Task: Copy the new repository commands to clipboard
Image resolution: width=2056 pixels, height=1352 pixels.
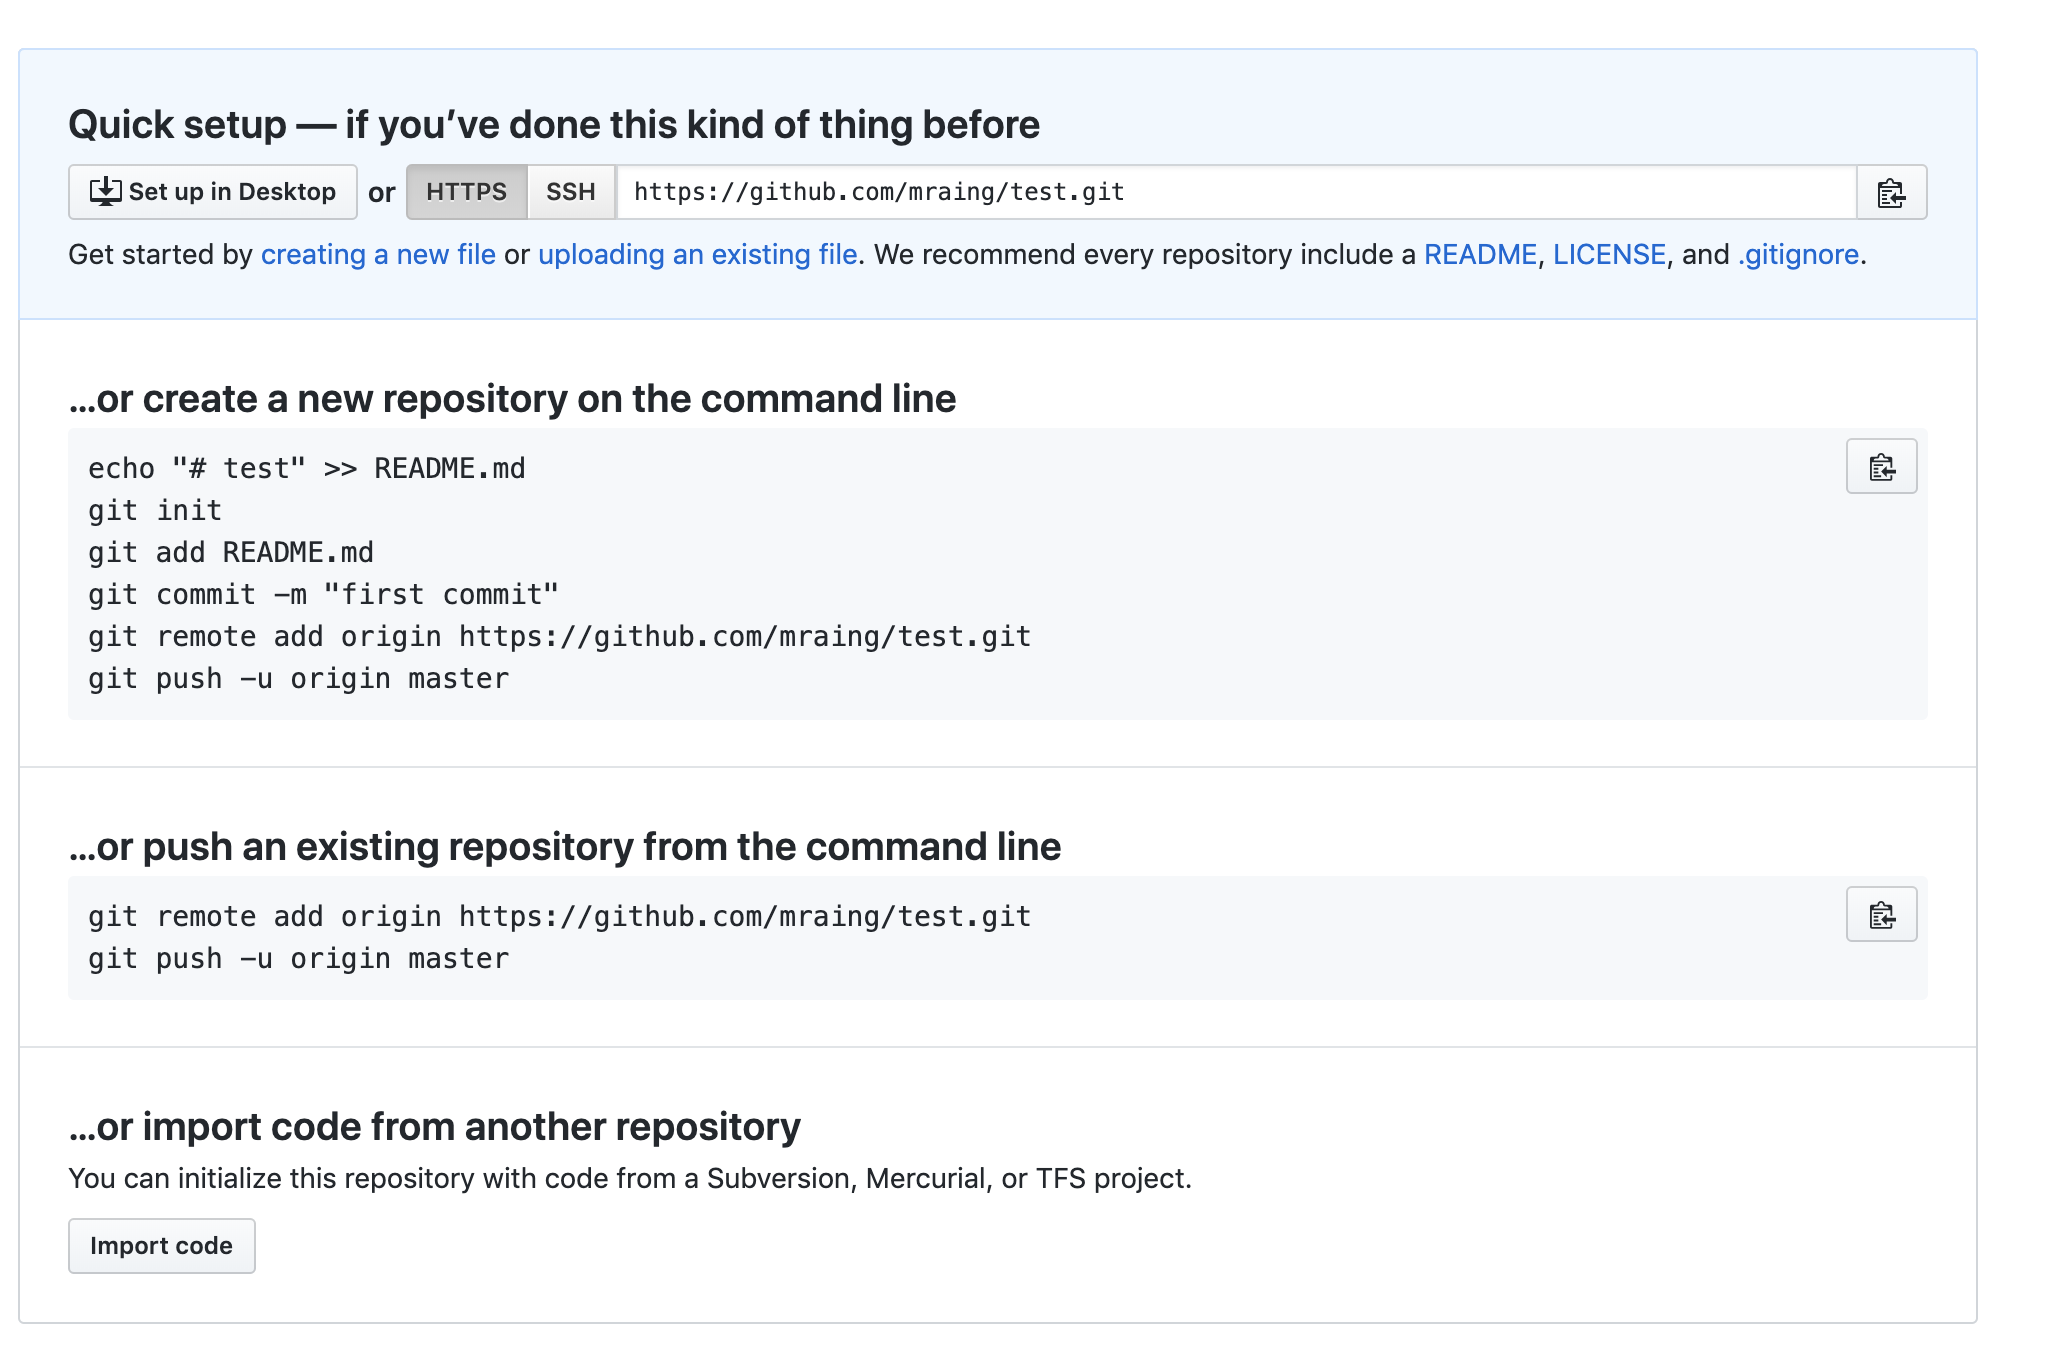Action: pyautogui.click(x=1880, y=467)
